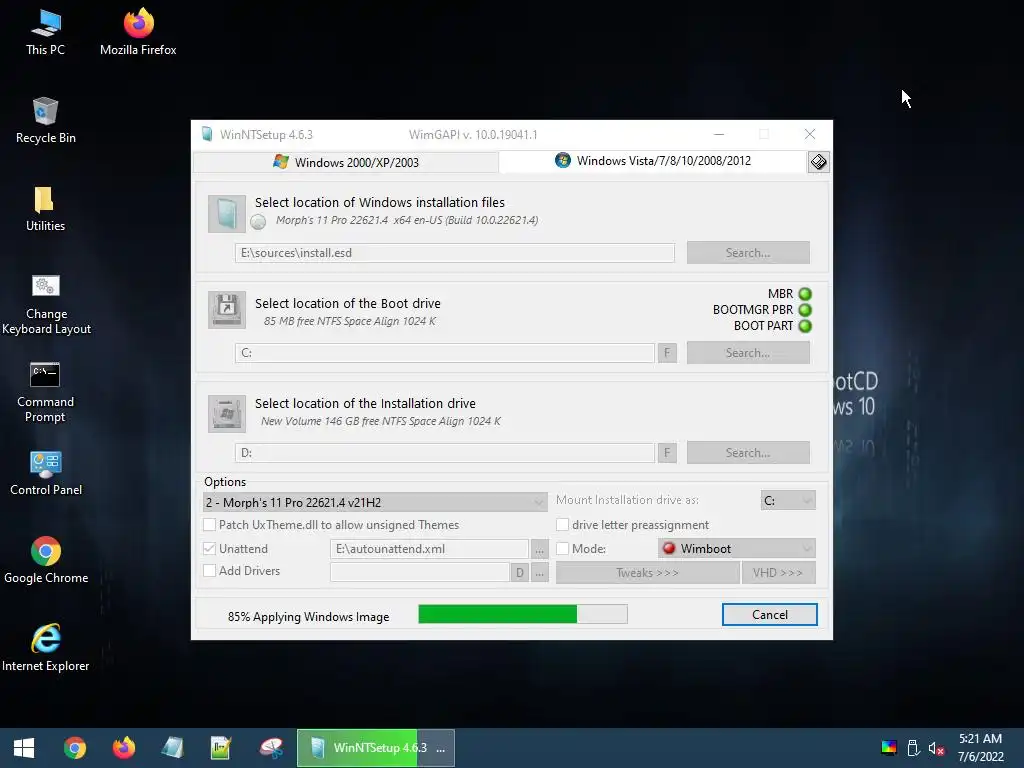The width and height of the screenshot is (1024, 768).
Task: Click the Installation drive icon
Action: [x=227, y=413]
